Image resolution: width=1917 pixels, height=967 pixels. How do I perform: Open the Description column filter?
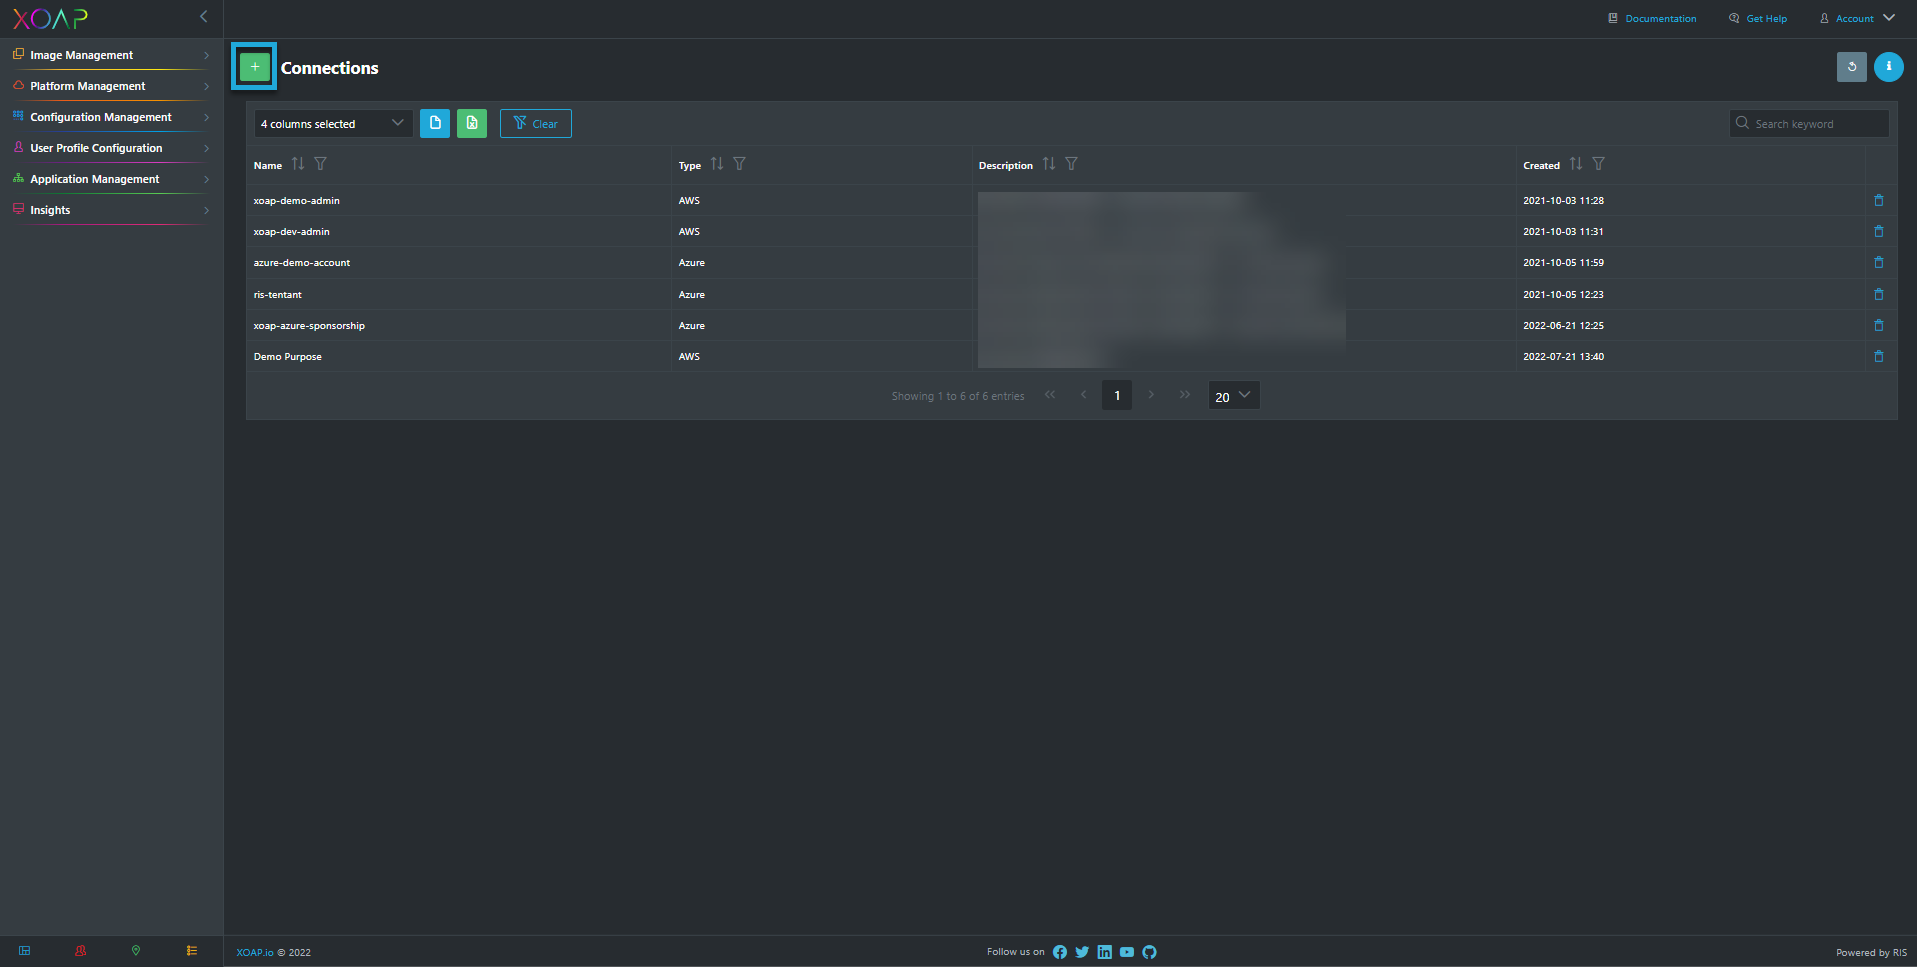(1071, 164)
